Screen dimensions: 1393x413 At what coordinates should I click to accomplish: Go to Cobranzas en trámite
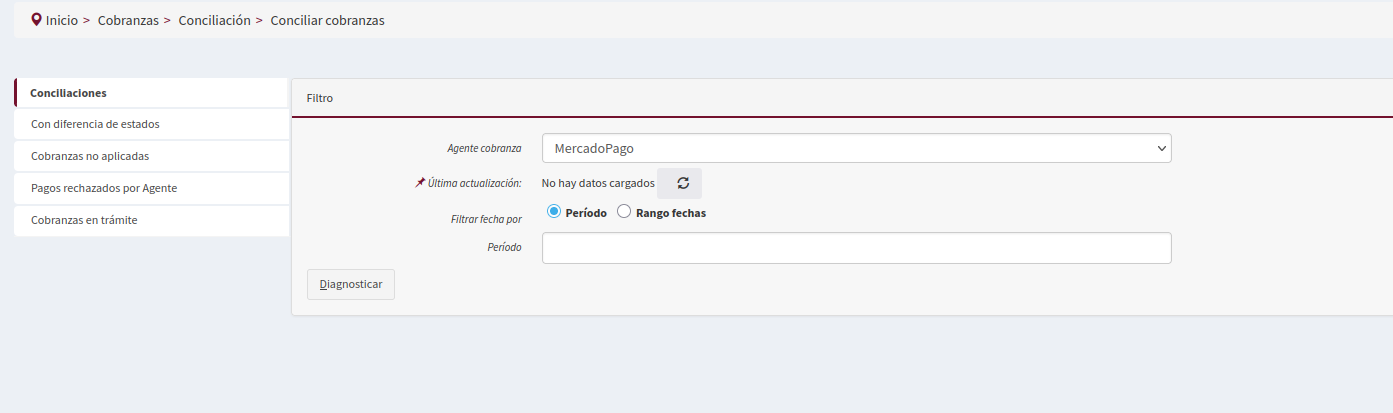pyautogui.click(x=84, y=220)
